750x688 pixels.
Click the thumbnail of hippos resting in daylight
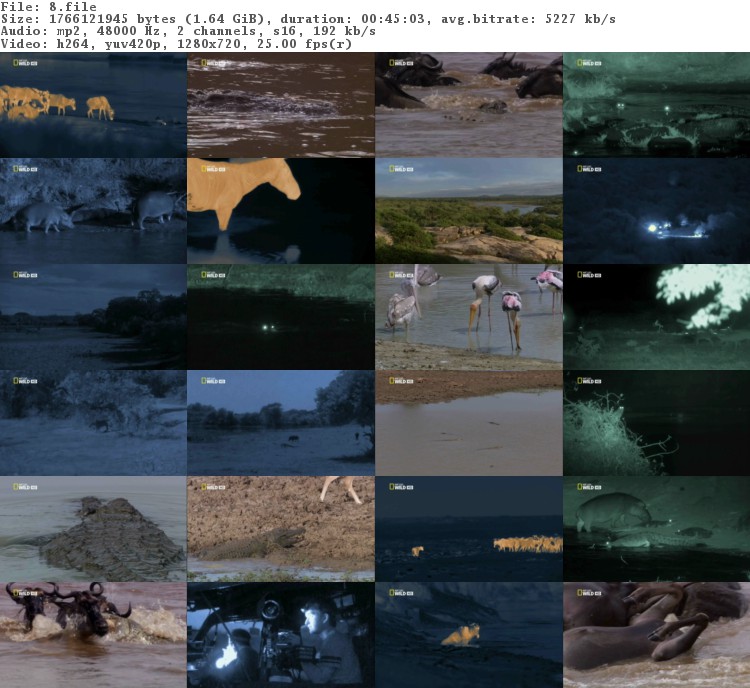656,635
